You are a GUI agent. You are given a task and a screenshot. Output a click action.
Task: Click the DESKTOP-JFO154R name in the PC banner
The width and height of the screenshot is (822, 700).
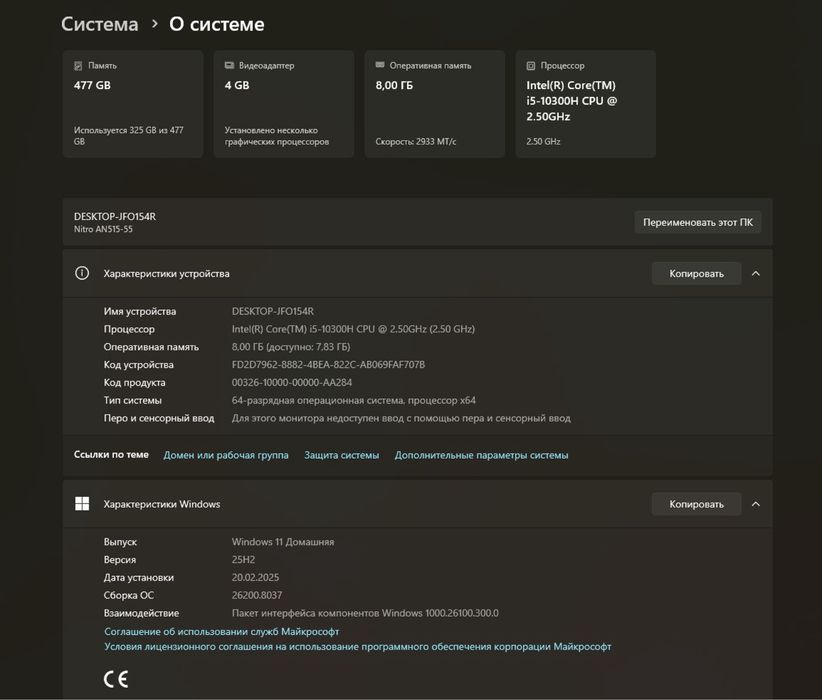(115, 217)
